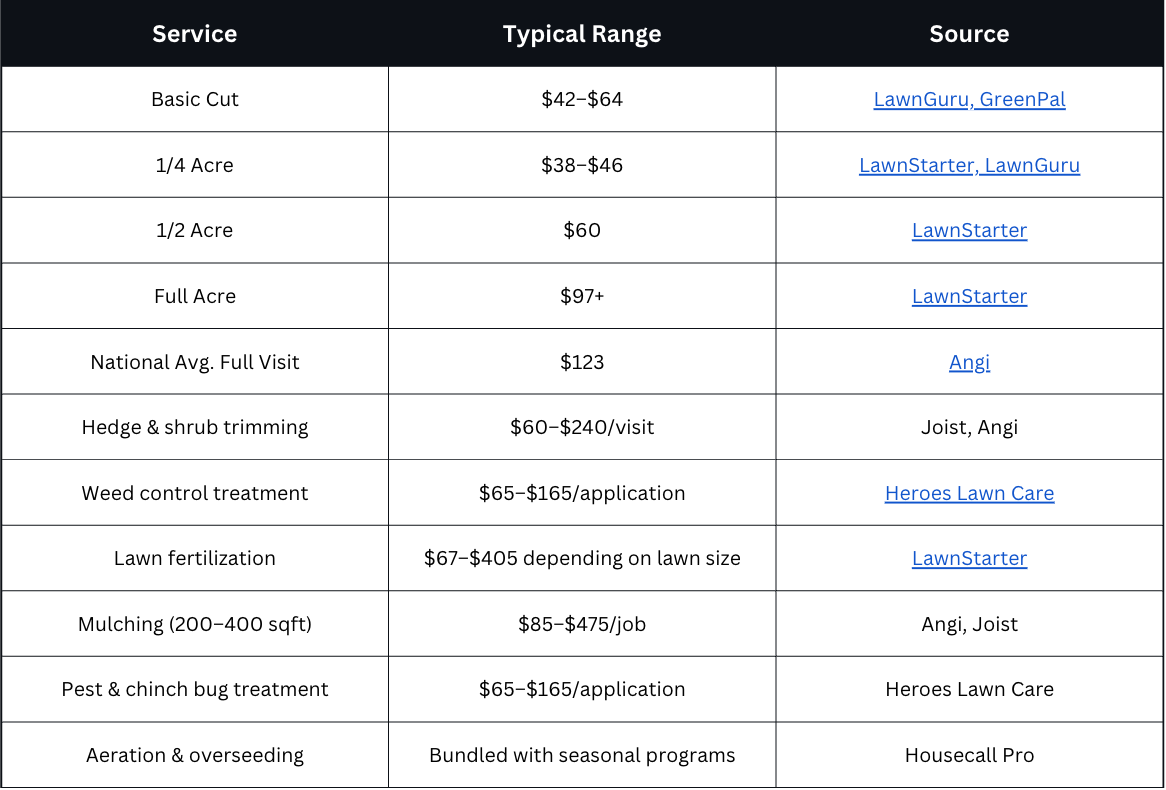Open the LawnStarter, LawnGuru source link
This screenshot has height=790, width=1166.
pyautogui.click(x=969, y=165)
